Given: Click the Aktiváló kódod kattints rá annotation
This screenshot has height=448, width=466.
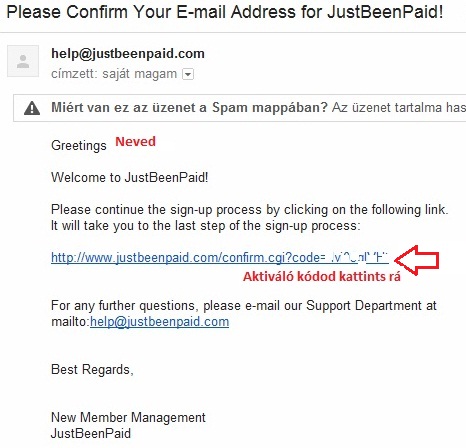Looking at the screenshot, I should (x=322, y=277).
